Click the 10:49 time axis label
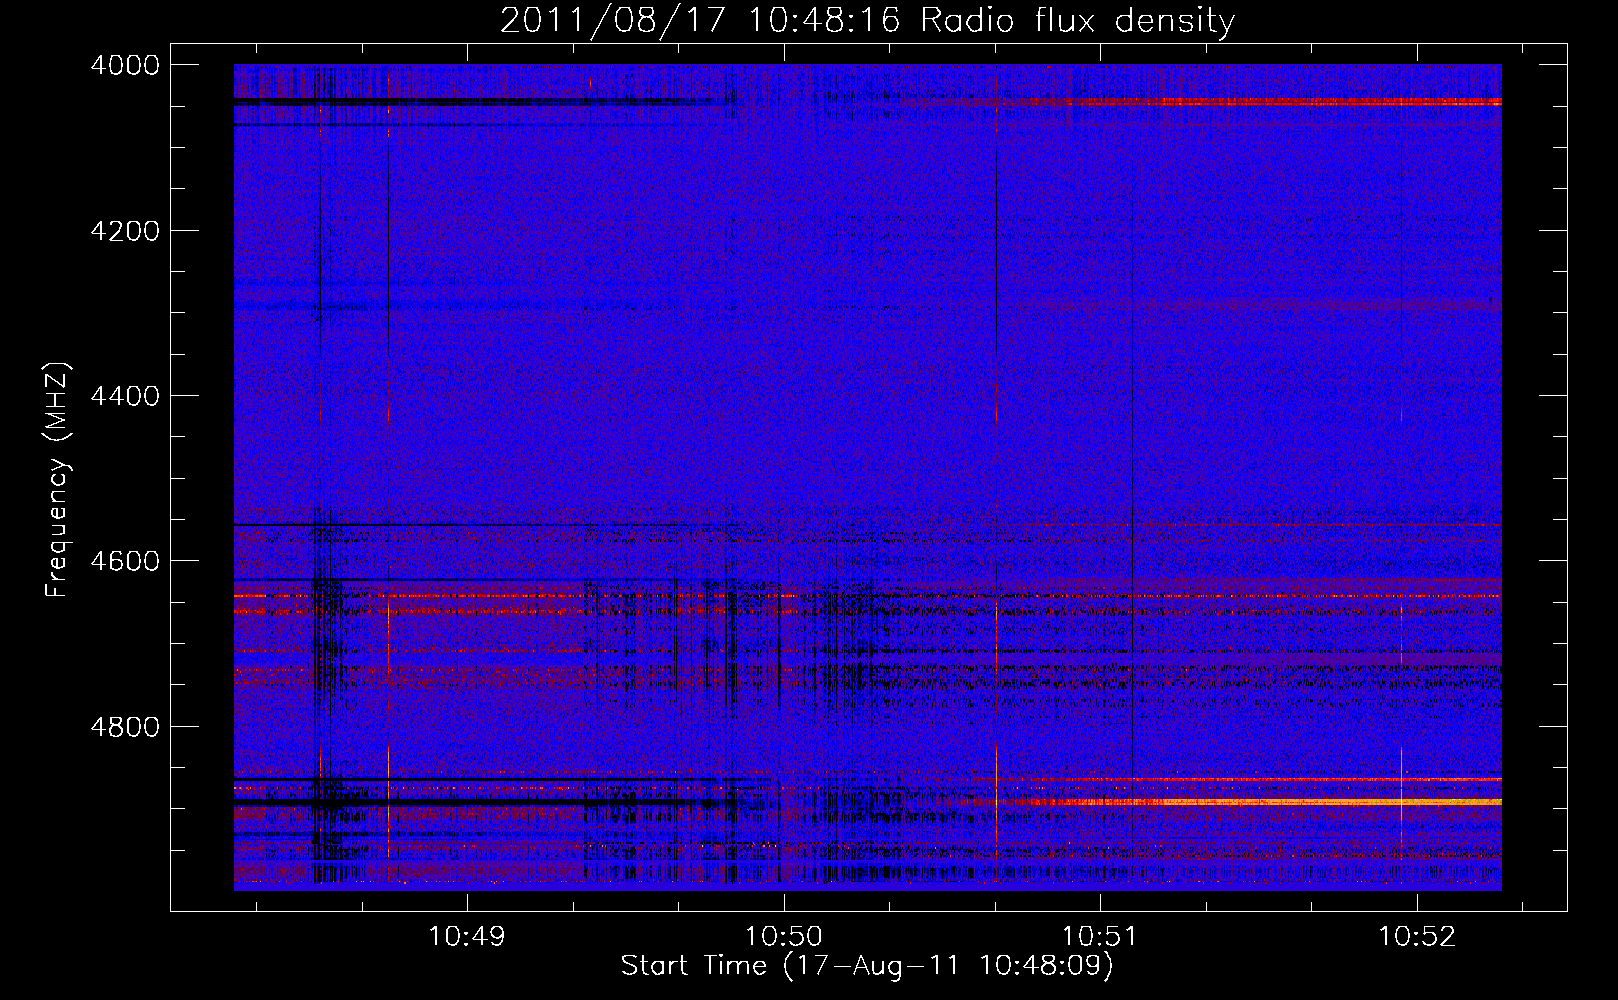 [467, 936]
